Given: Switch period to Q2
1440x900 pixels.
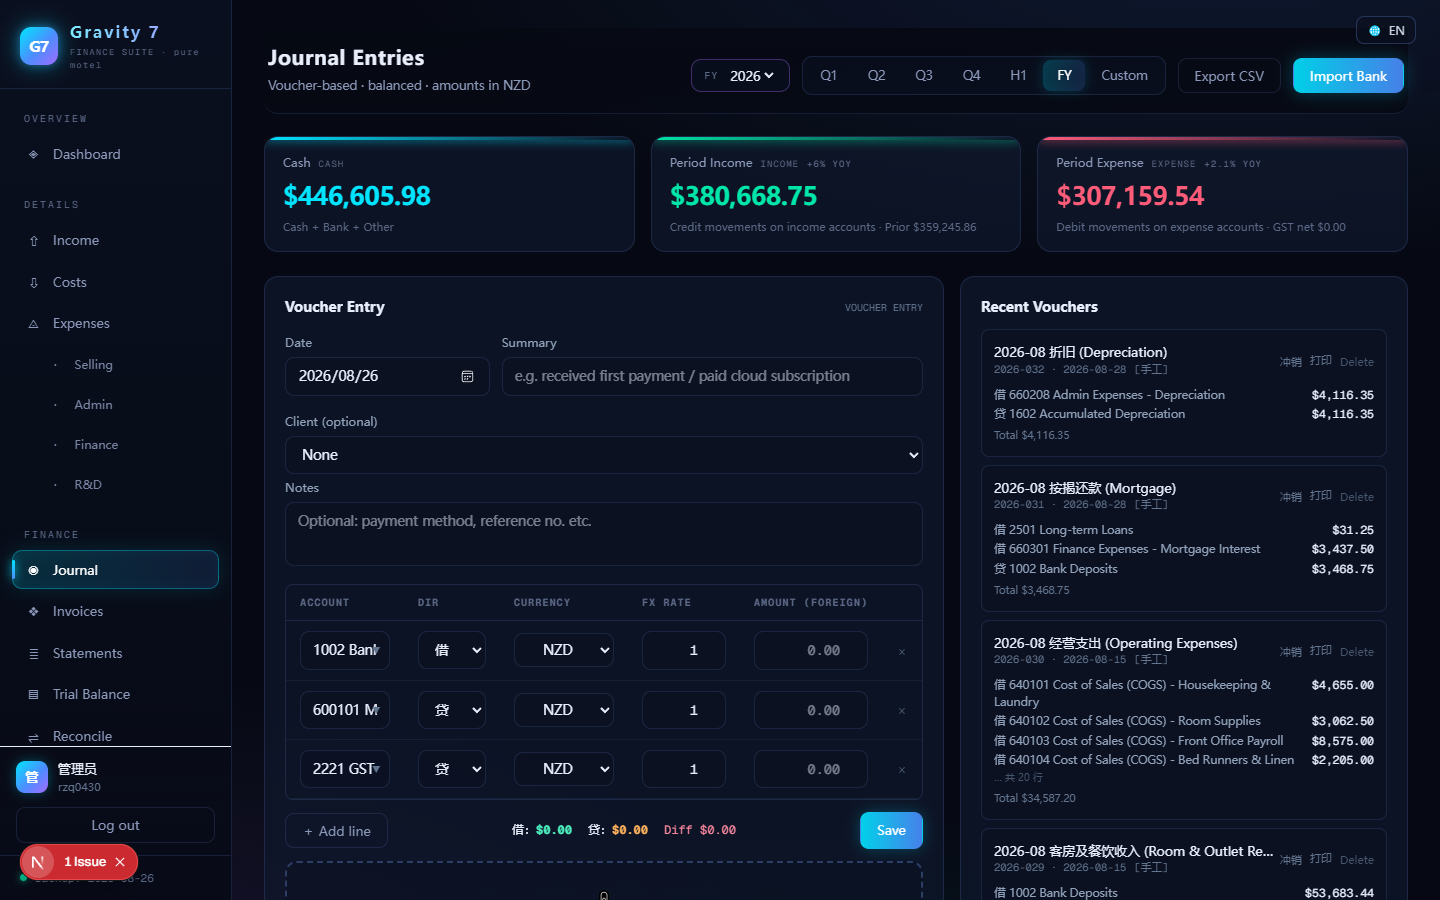Looking at the screenshot, I should [876, 76].
